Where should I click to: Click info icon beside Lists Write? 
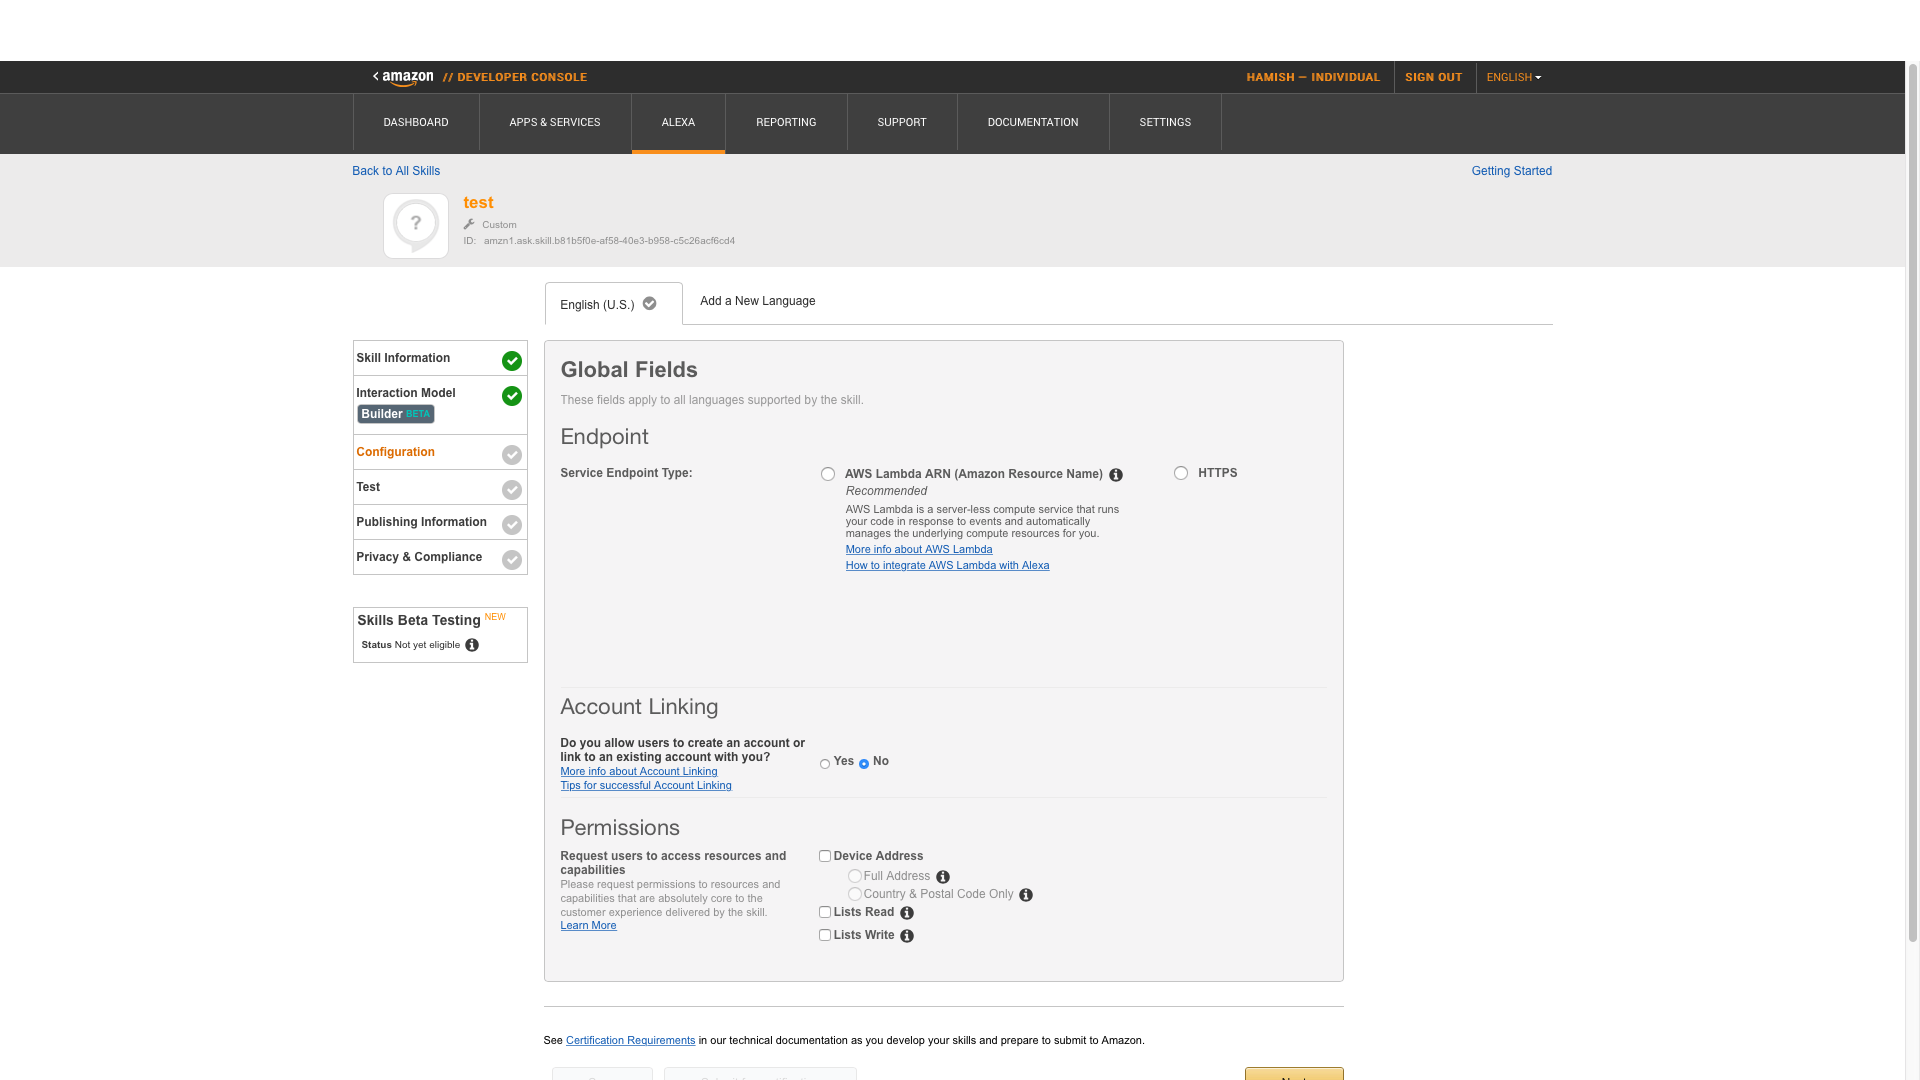tap(907, 936)
